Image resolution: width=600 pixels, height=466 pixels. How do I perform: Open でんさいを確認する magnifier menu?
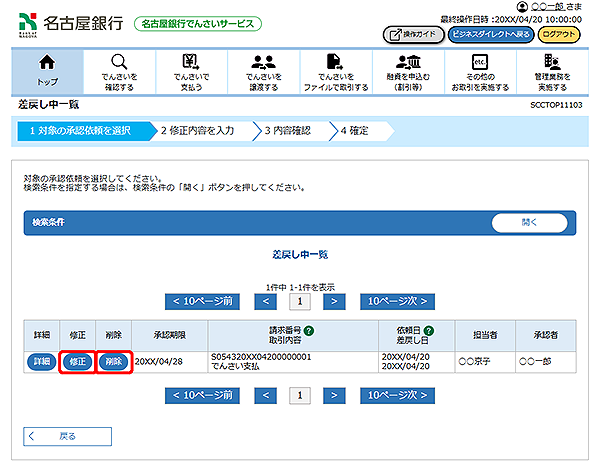[119, 70]
